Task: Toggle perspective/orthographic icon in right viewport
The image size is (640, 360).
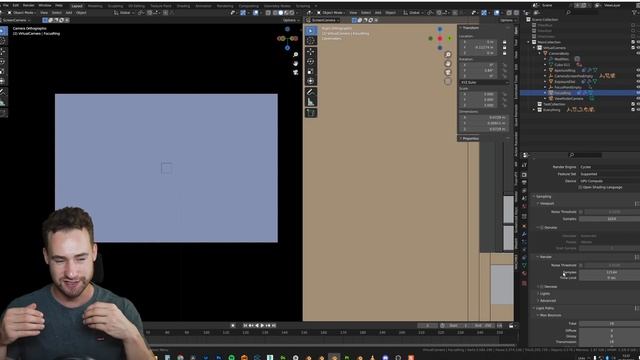Action: click(x=448, y=82)
